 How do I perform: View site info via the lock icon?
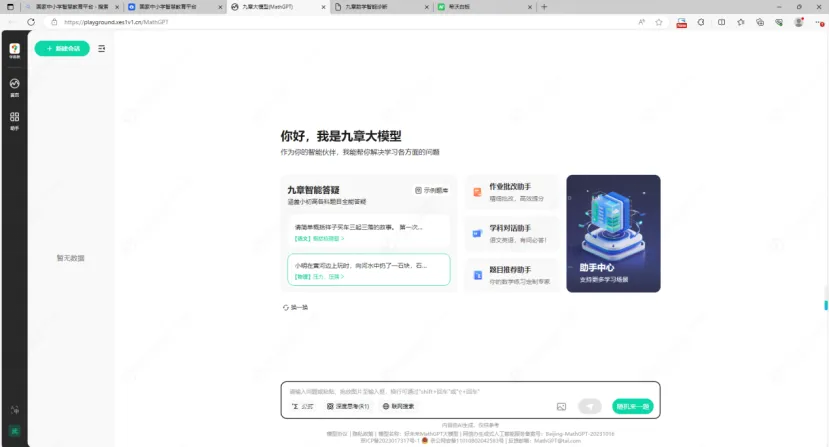tap(54, 22)
